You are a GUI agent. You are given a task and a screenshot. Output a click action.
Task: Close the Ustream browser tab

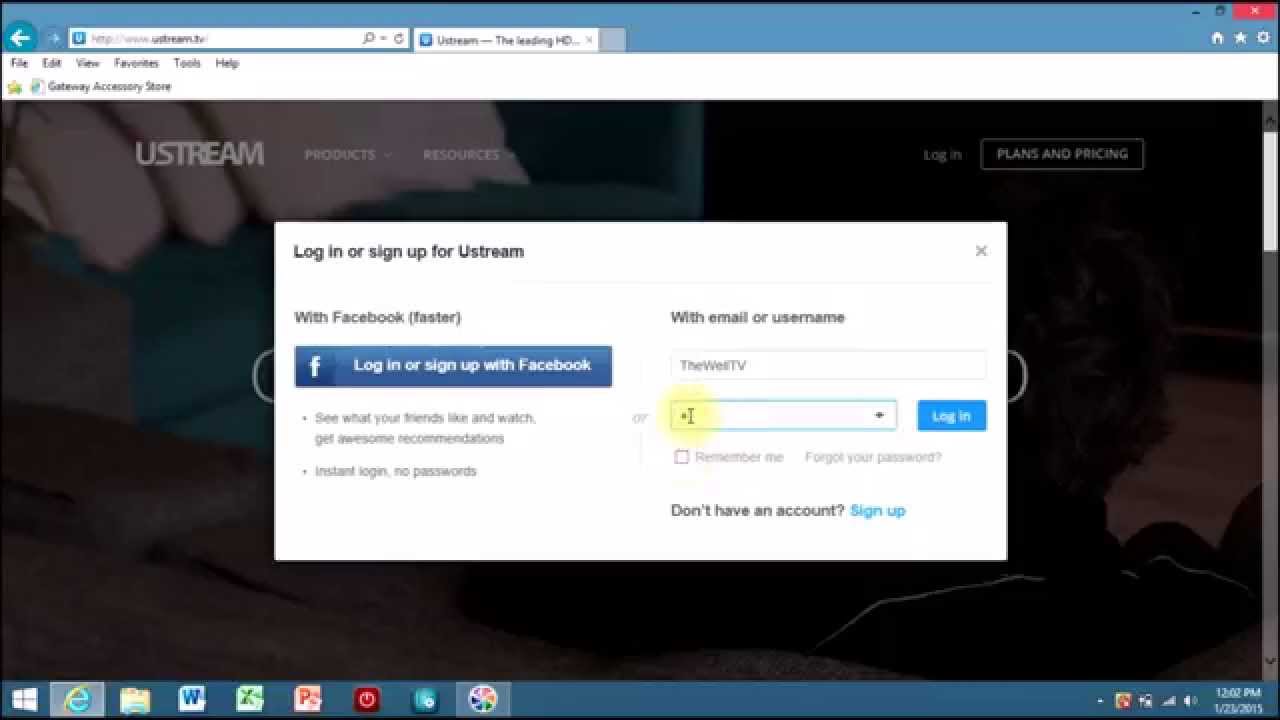[589, 40]
